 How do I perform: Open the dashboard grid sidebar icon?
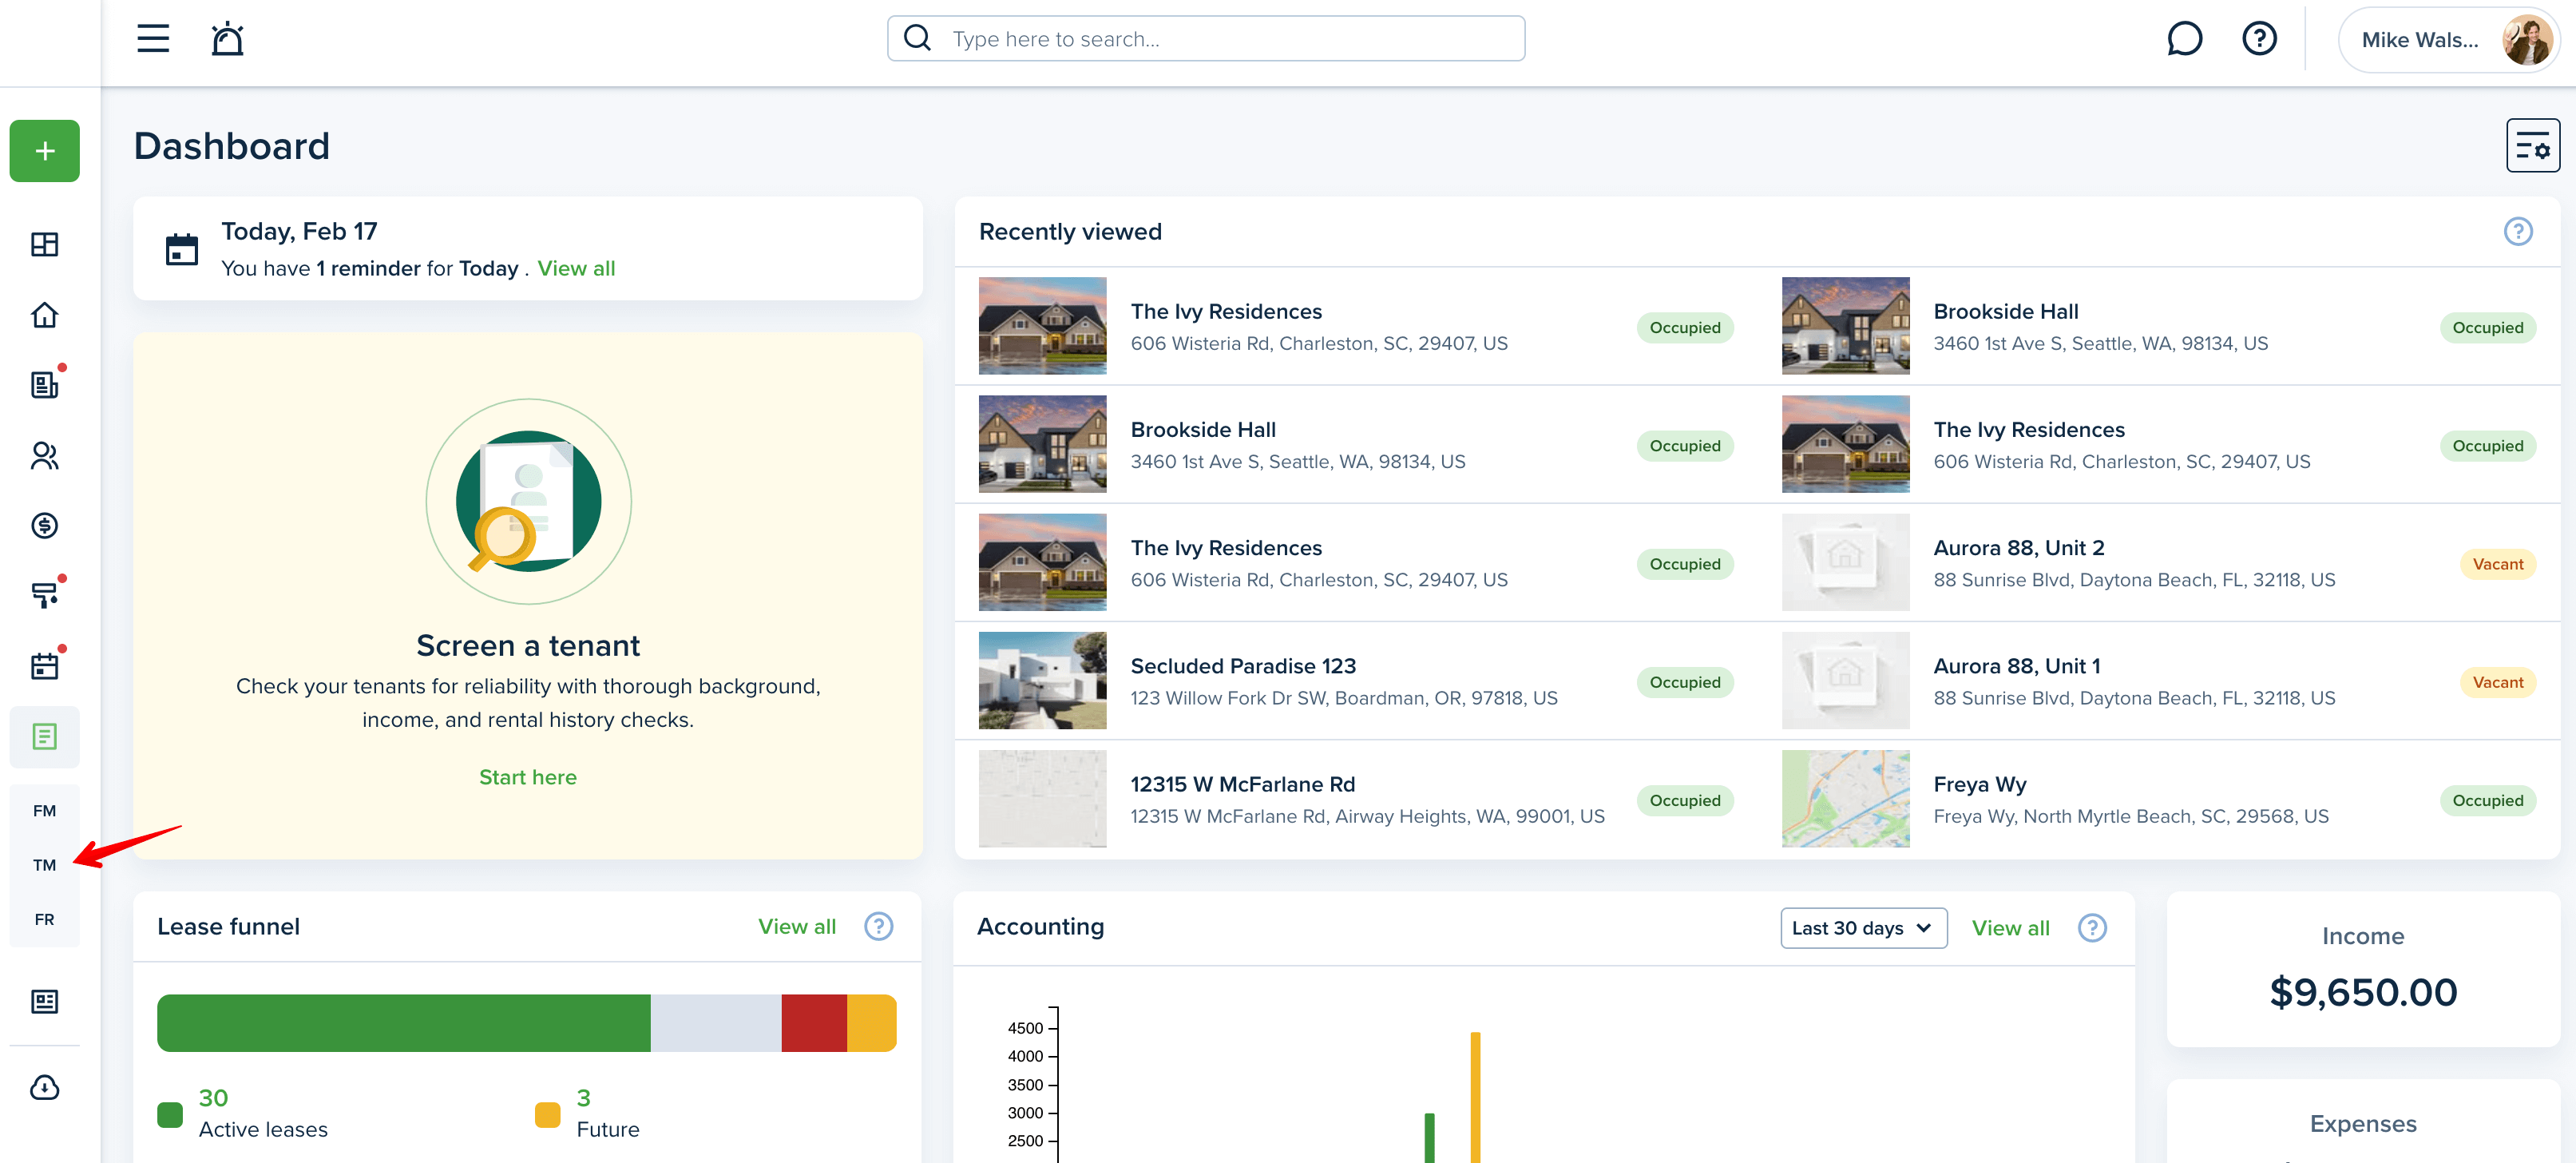point(45,244)
